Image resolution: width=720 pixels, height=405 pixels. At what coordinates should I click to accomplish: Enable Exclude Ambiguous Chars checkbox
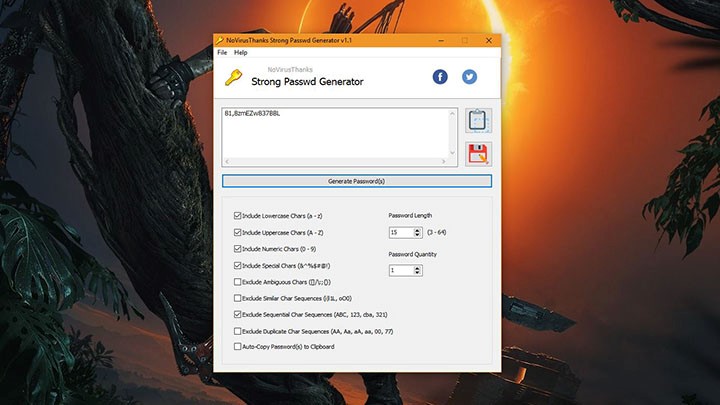pos(237,281)
